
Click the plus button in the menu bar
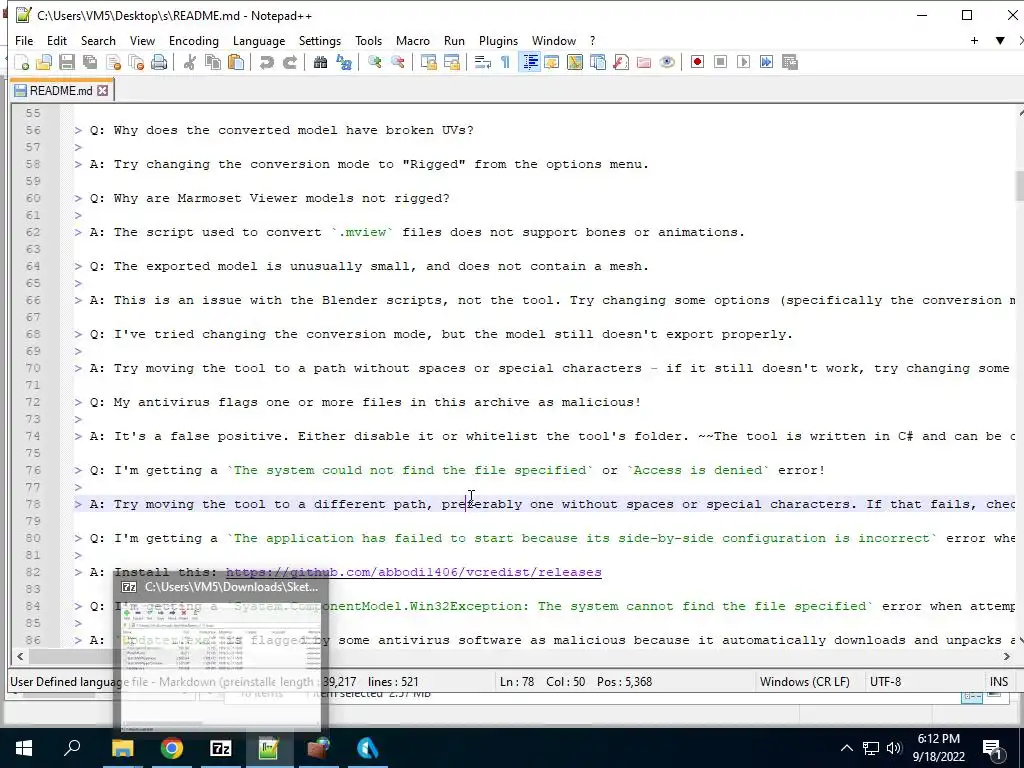click(974, 40)
